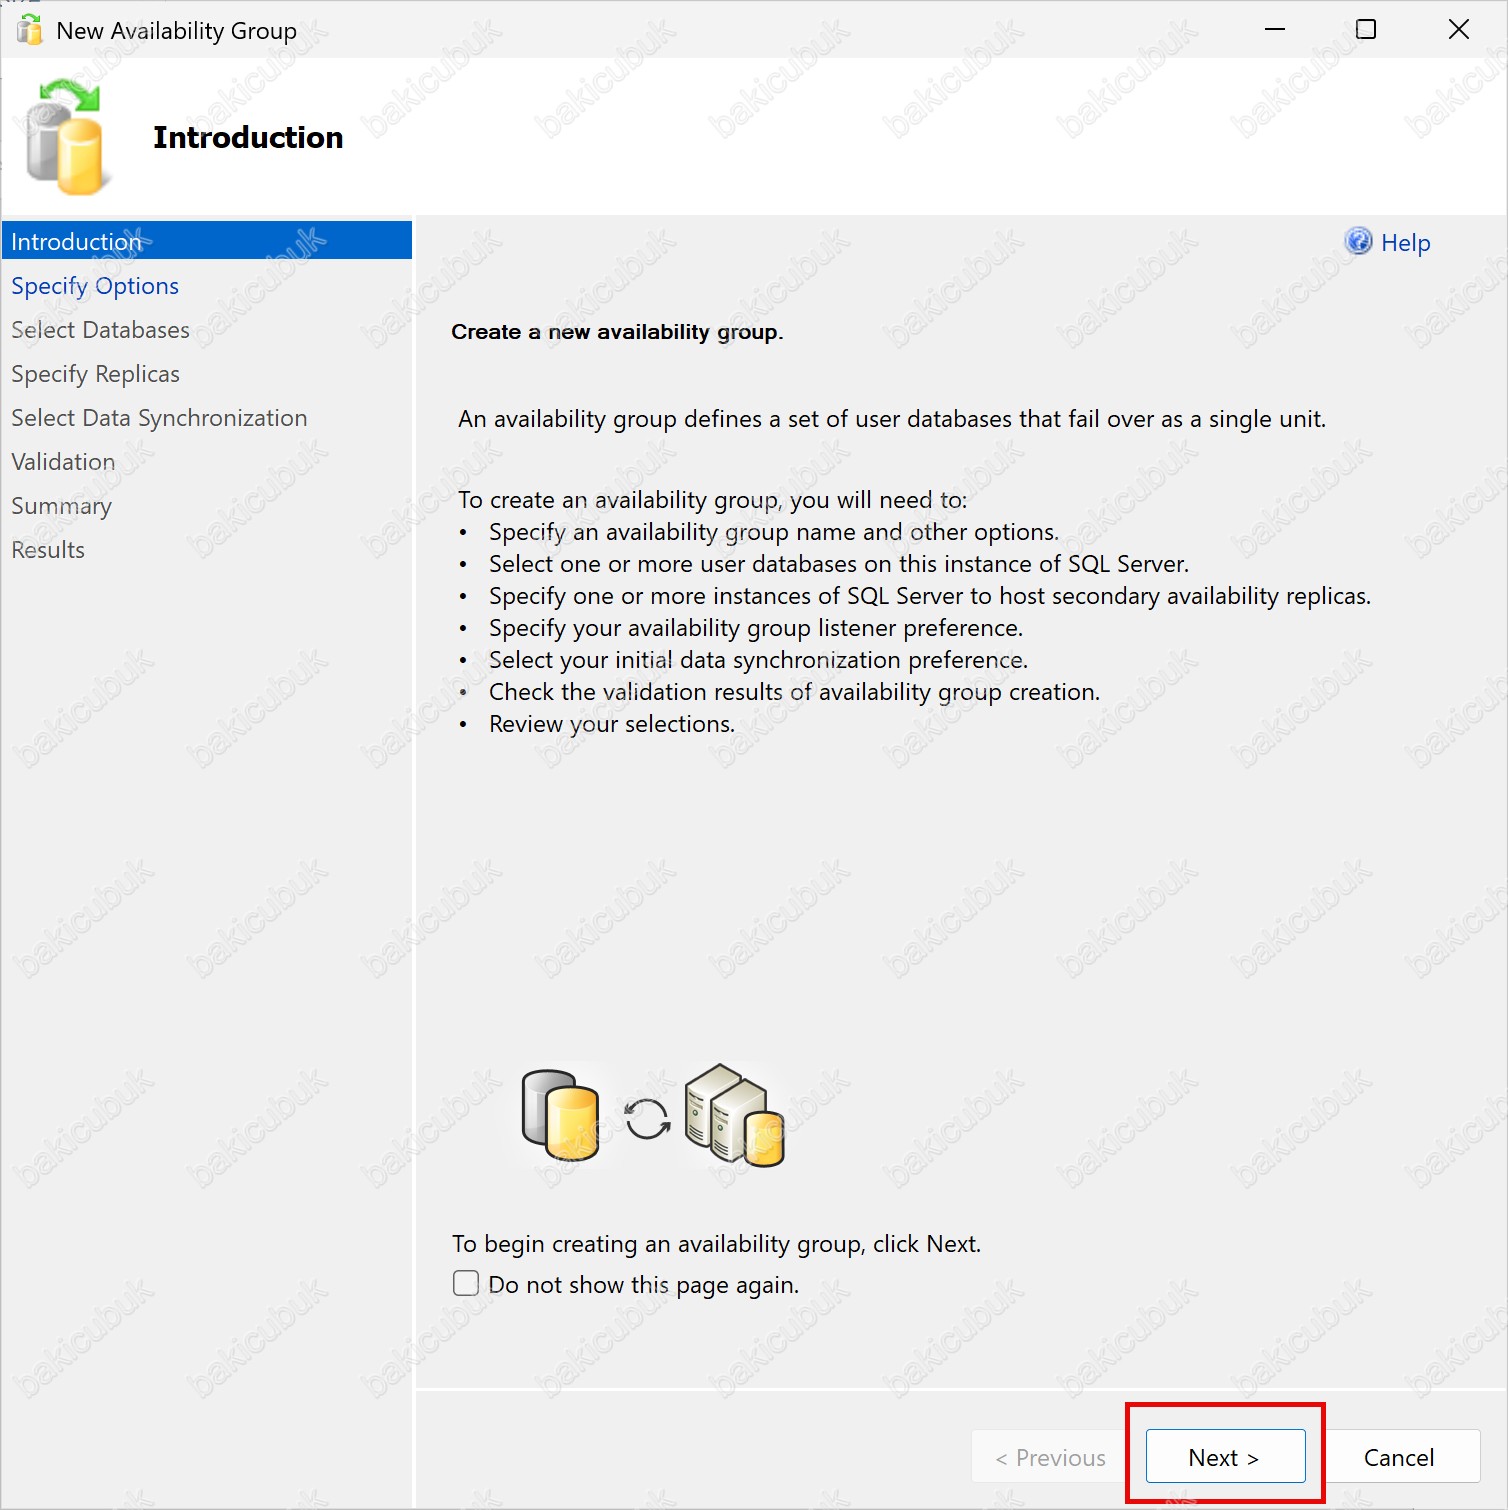Select the Introduction step in sidebar
The width and height of the screenshot is (1508, 1510).
(x=77, y=242)
